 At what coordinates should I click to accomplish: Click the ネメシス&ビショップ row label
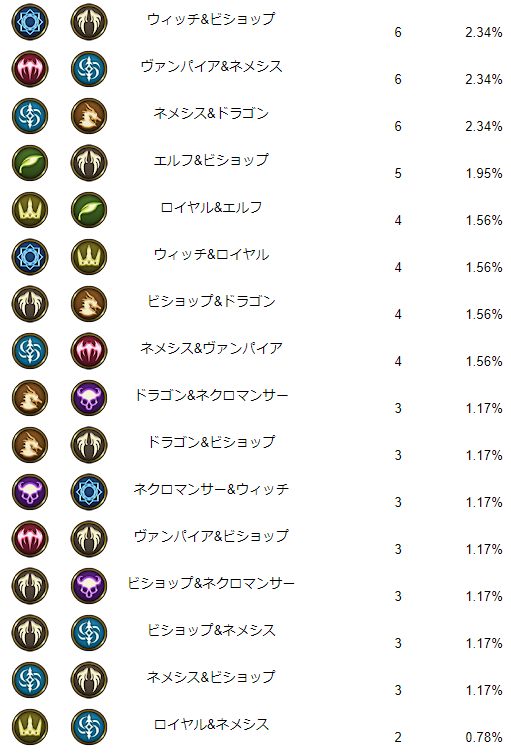(x=211, y=677)
